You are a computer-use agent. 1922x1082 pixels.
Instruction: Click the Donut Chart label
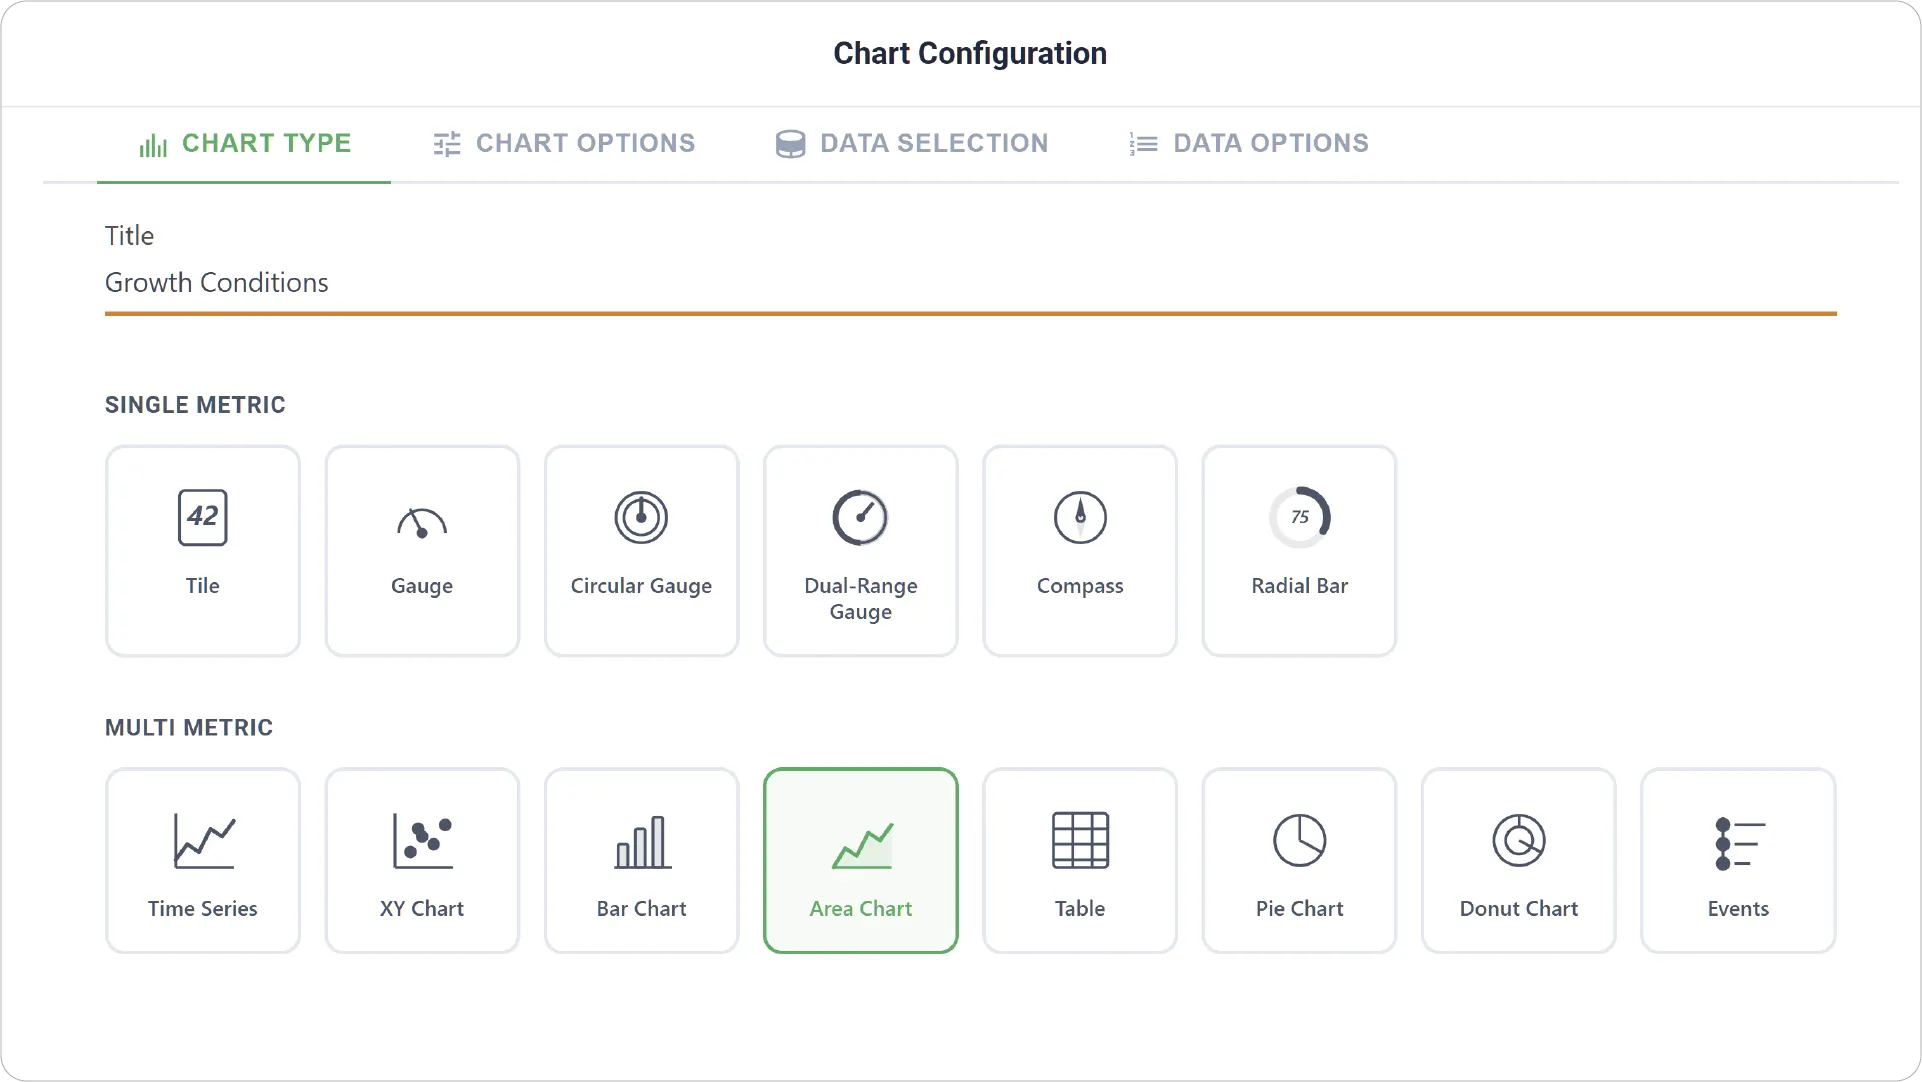1518,909
